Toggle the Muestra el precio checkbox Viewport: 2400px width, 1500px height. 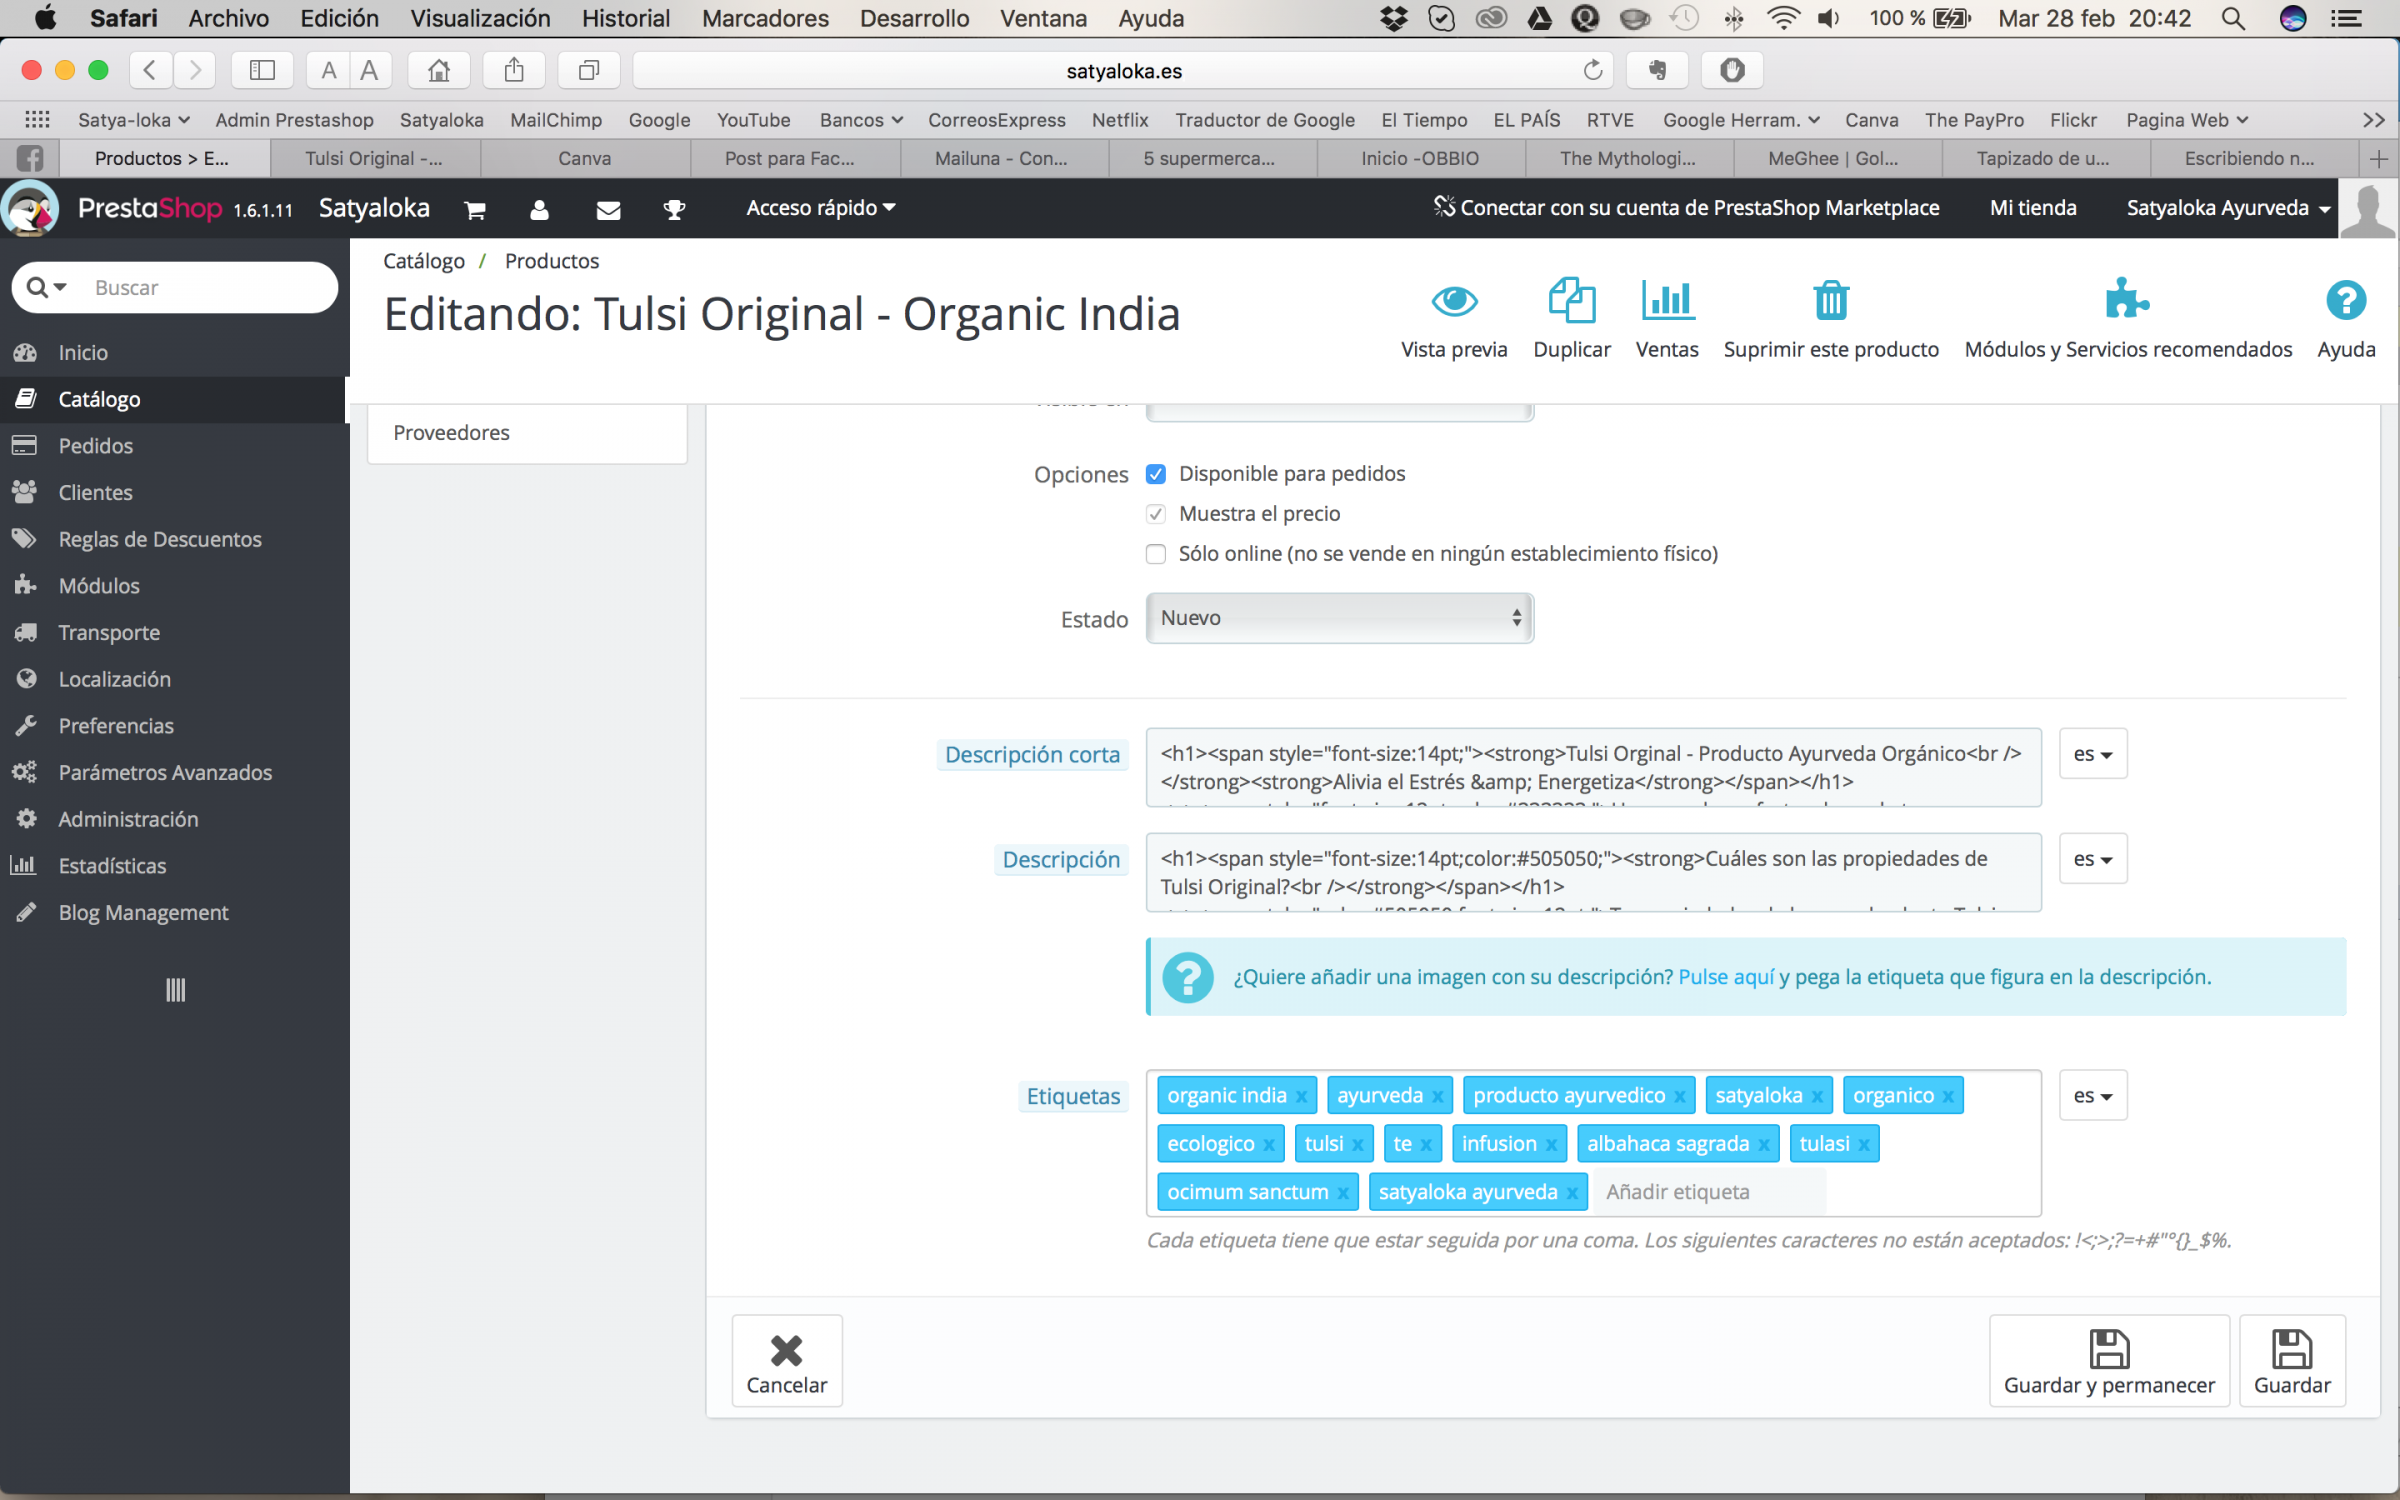(x=1156, y=514)
